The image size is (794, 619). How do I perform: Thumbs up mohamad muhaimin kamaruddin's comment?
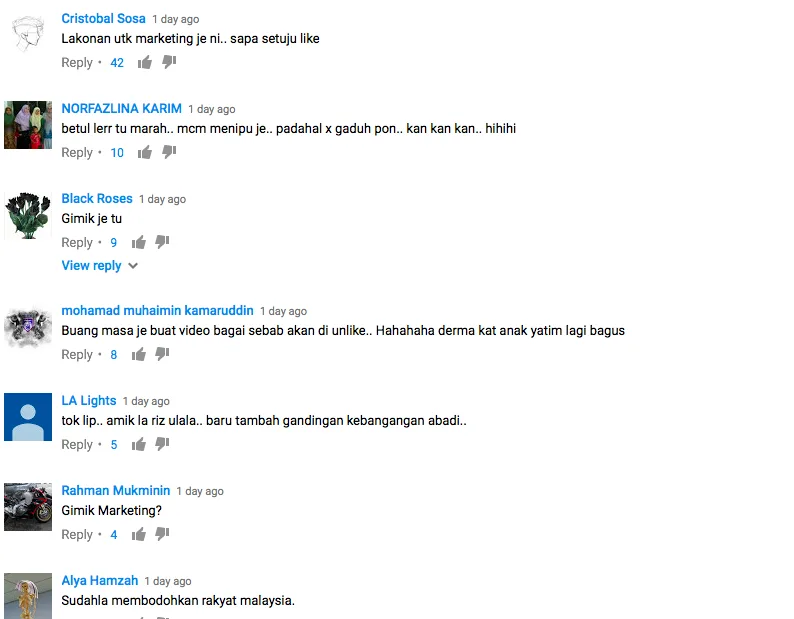pyautogui.click(x=138, y=354)
